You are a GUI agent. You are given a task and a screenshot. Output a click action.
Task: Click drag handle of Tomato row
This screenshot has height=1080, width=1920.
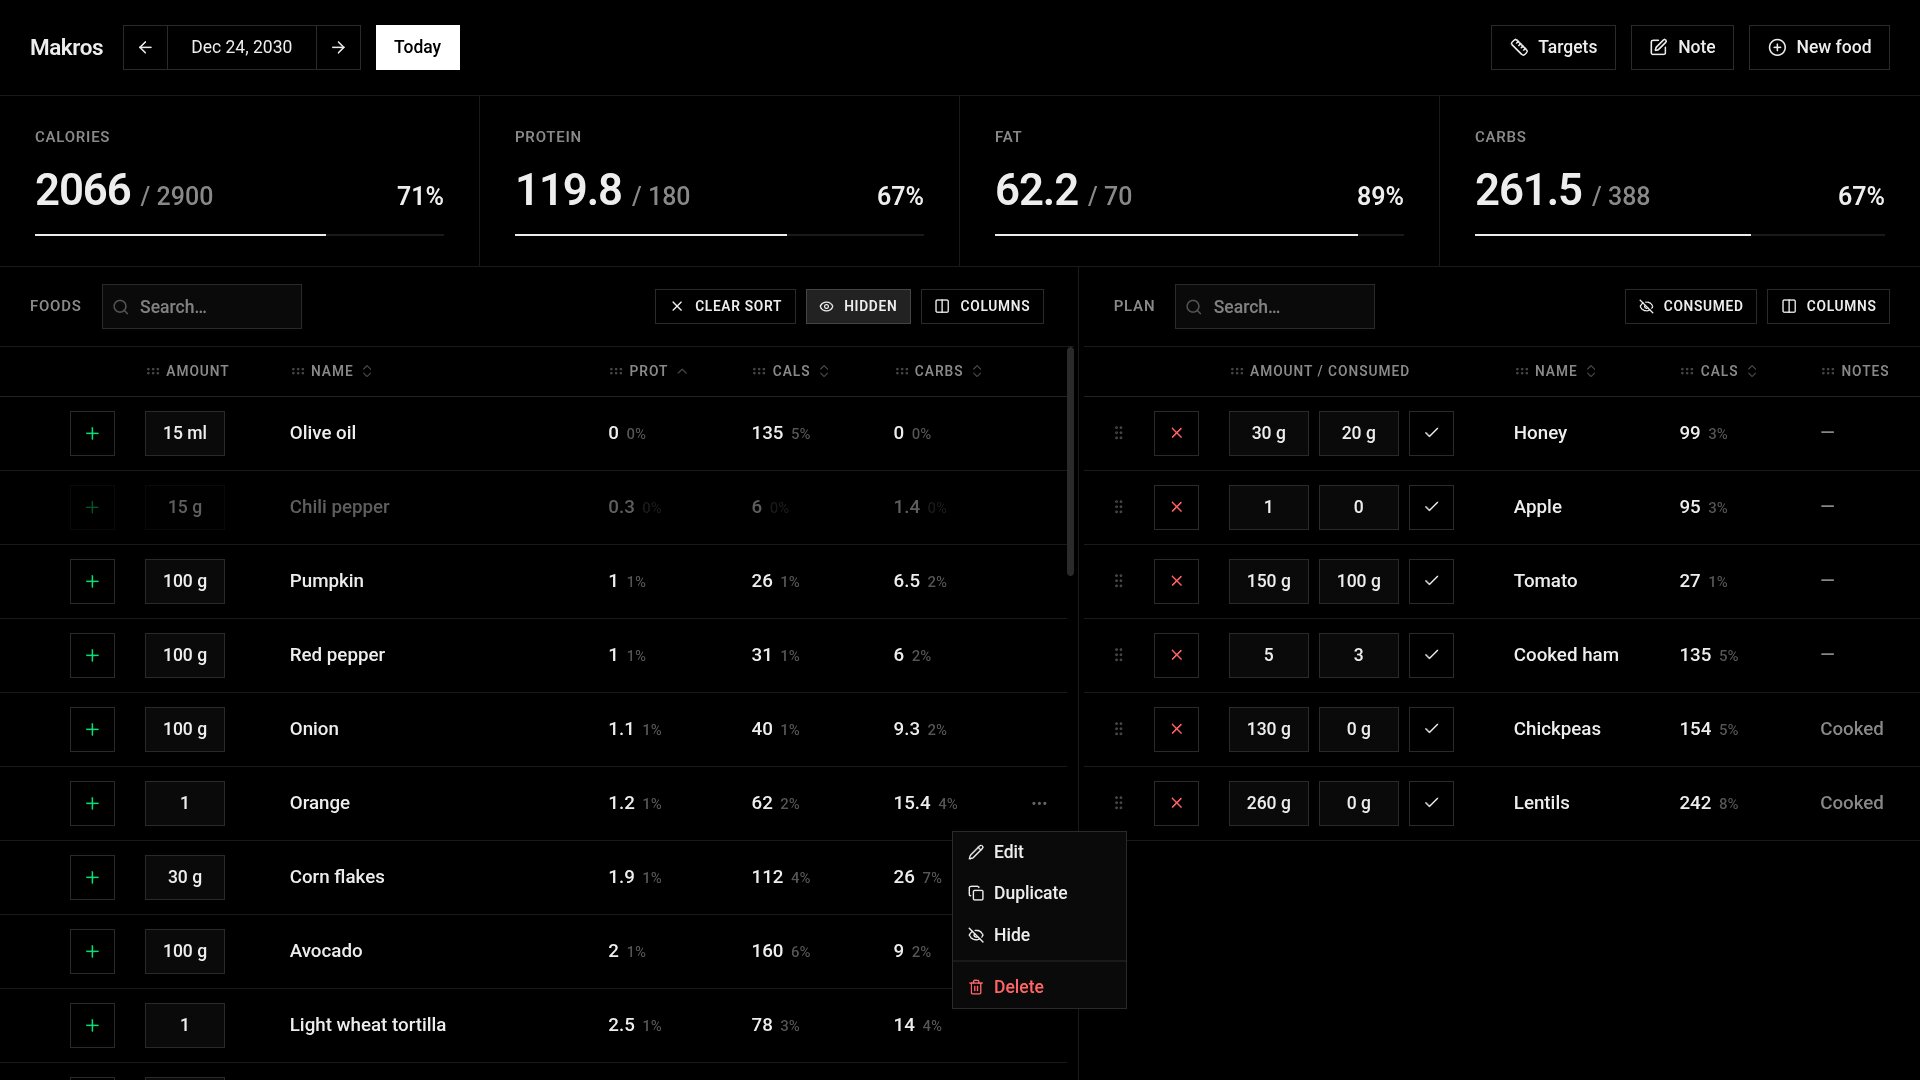click(x=1118, y=581)
